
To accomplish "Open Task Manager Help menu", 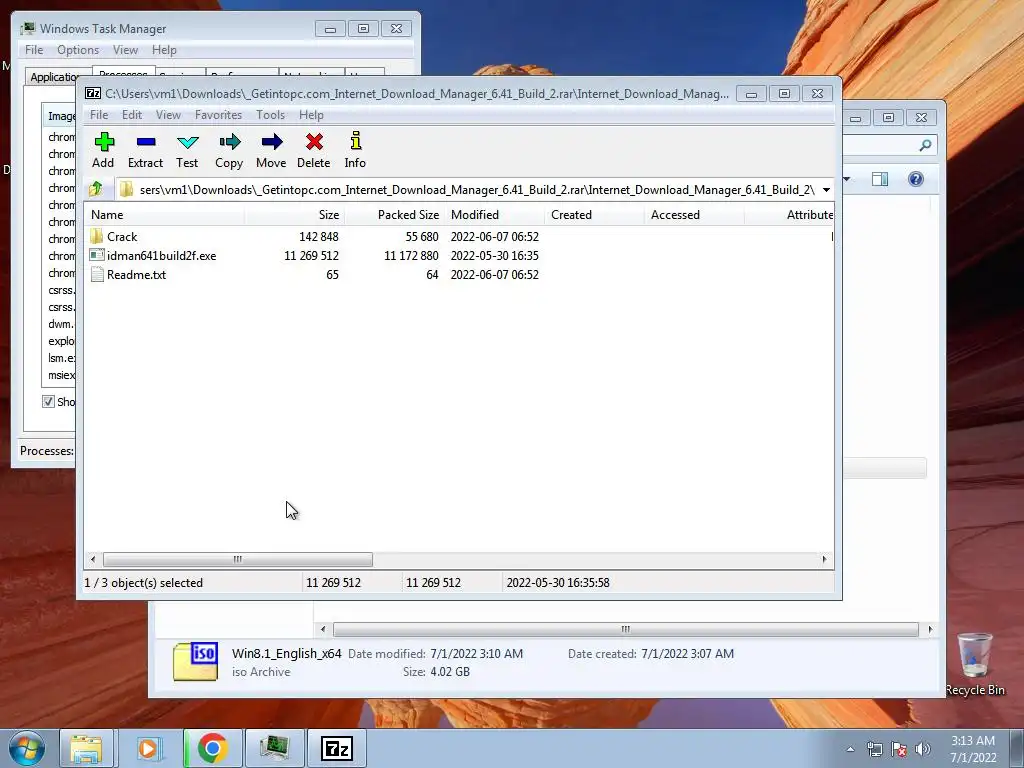I will coord(164,50).
